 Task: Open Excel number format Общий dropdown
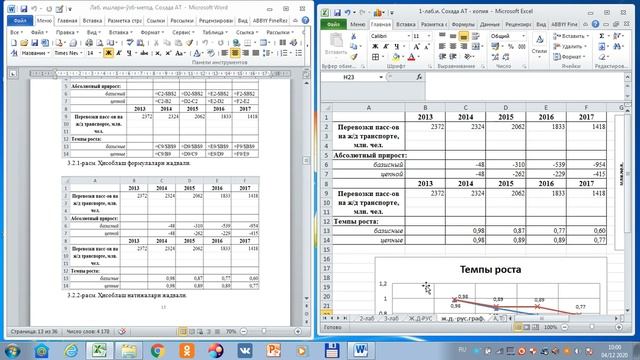[523, 36]
